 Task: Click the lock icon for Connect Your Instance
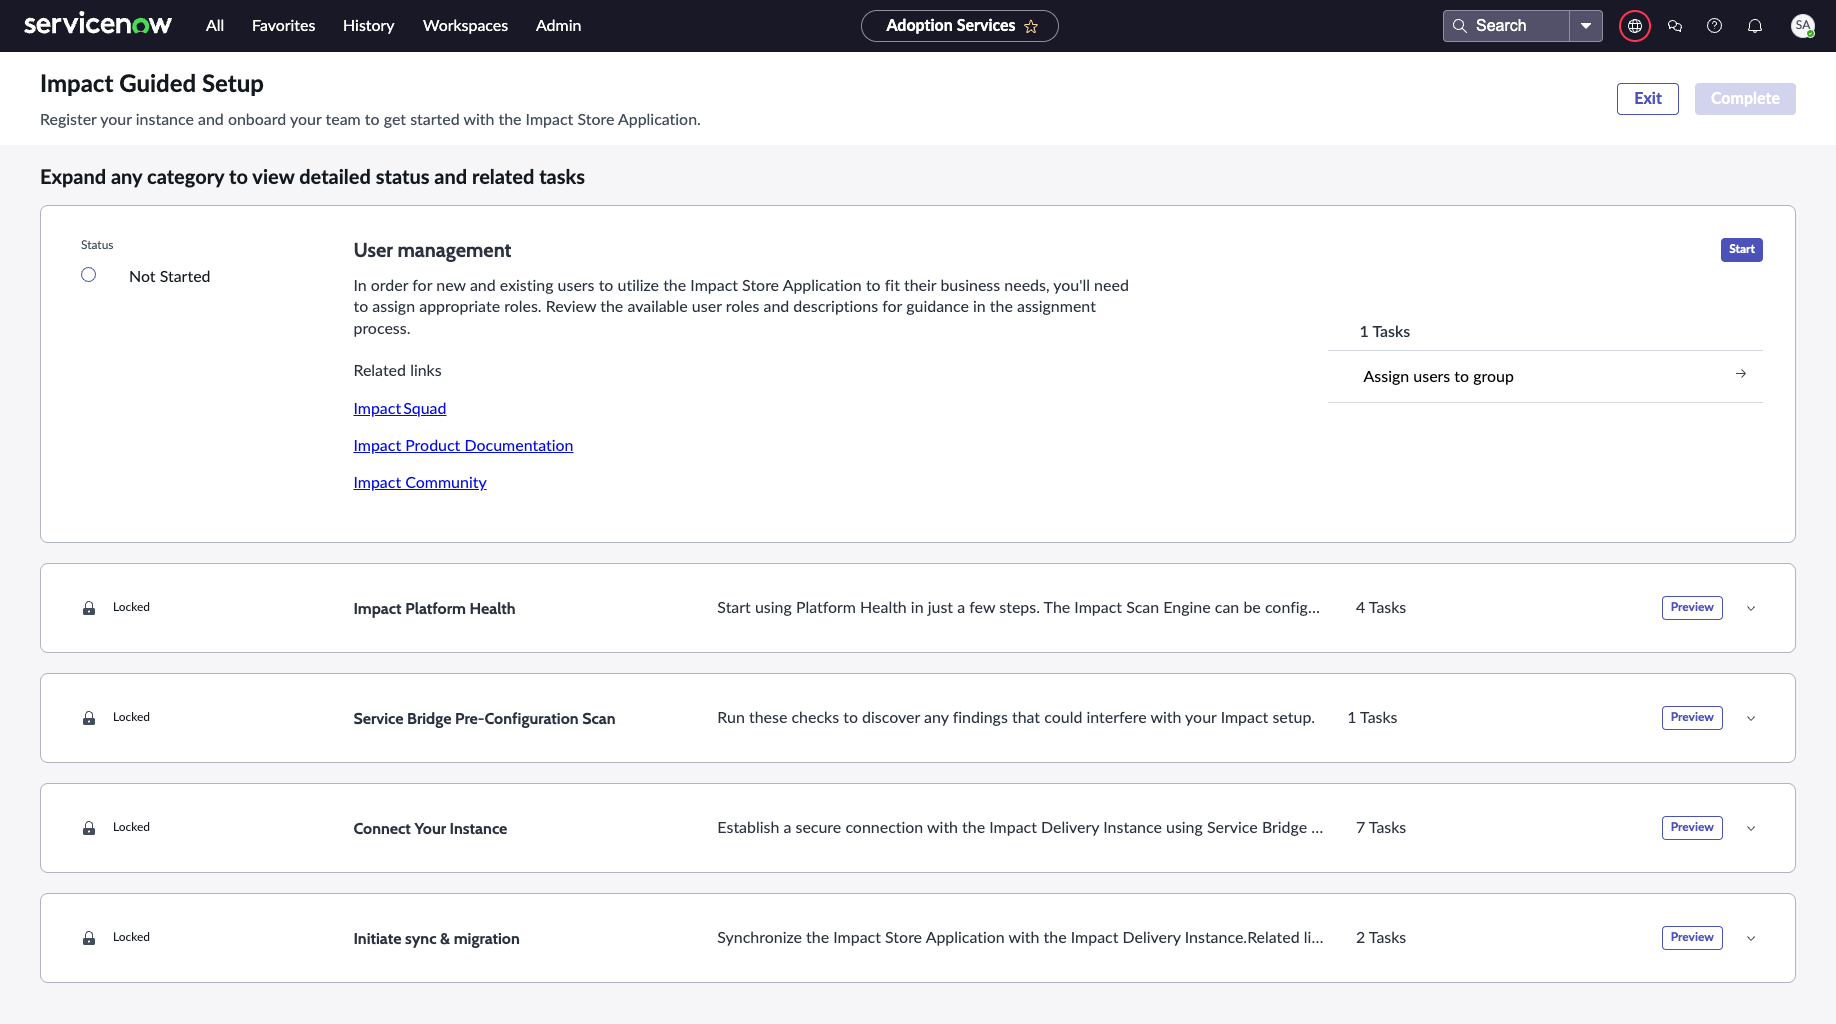[89, 828]
